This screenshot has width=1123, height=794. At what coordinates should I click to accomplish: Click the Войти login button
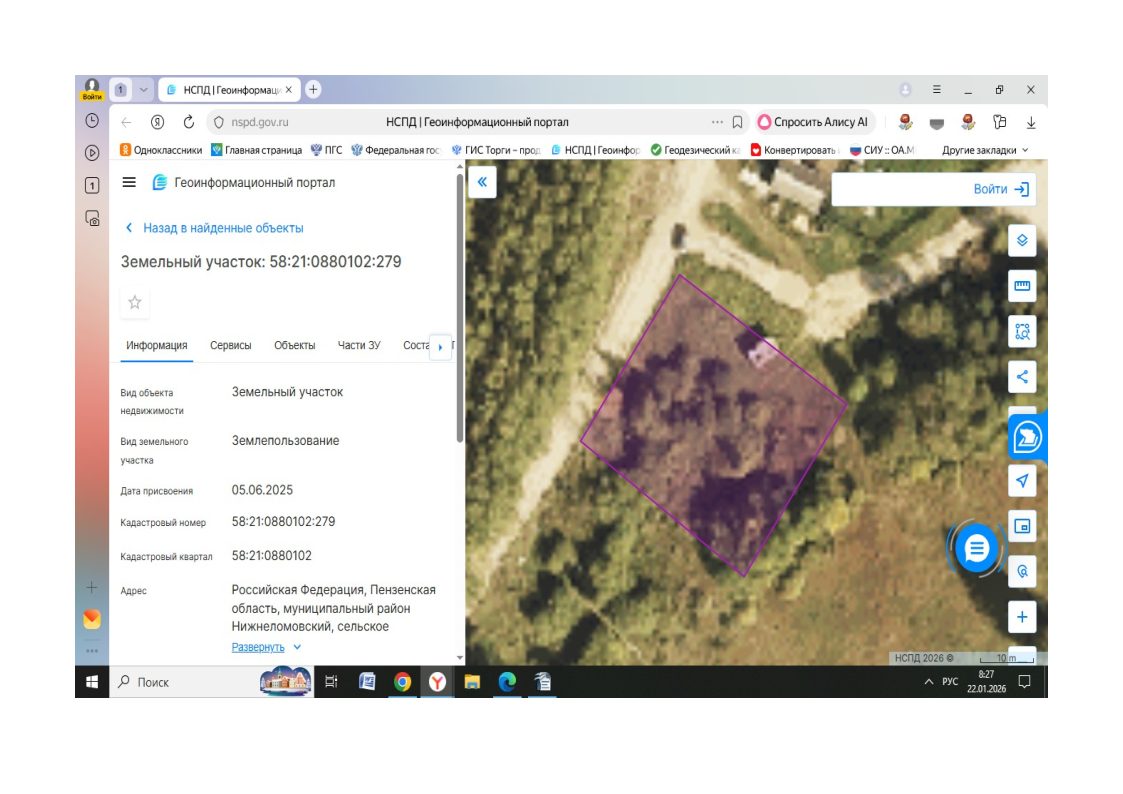click(1001, 189)
